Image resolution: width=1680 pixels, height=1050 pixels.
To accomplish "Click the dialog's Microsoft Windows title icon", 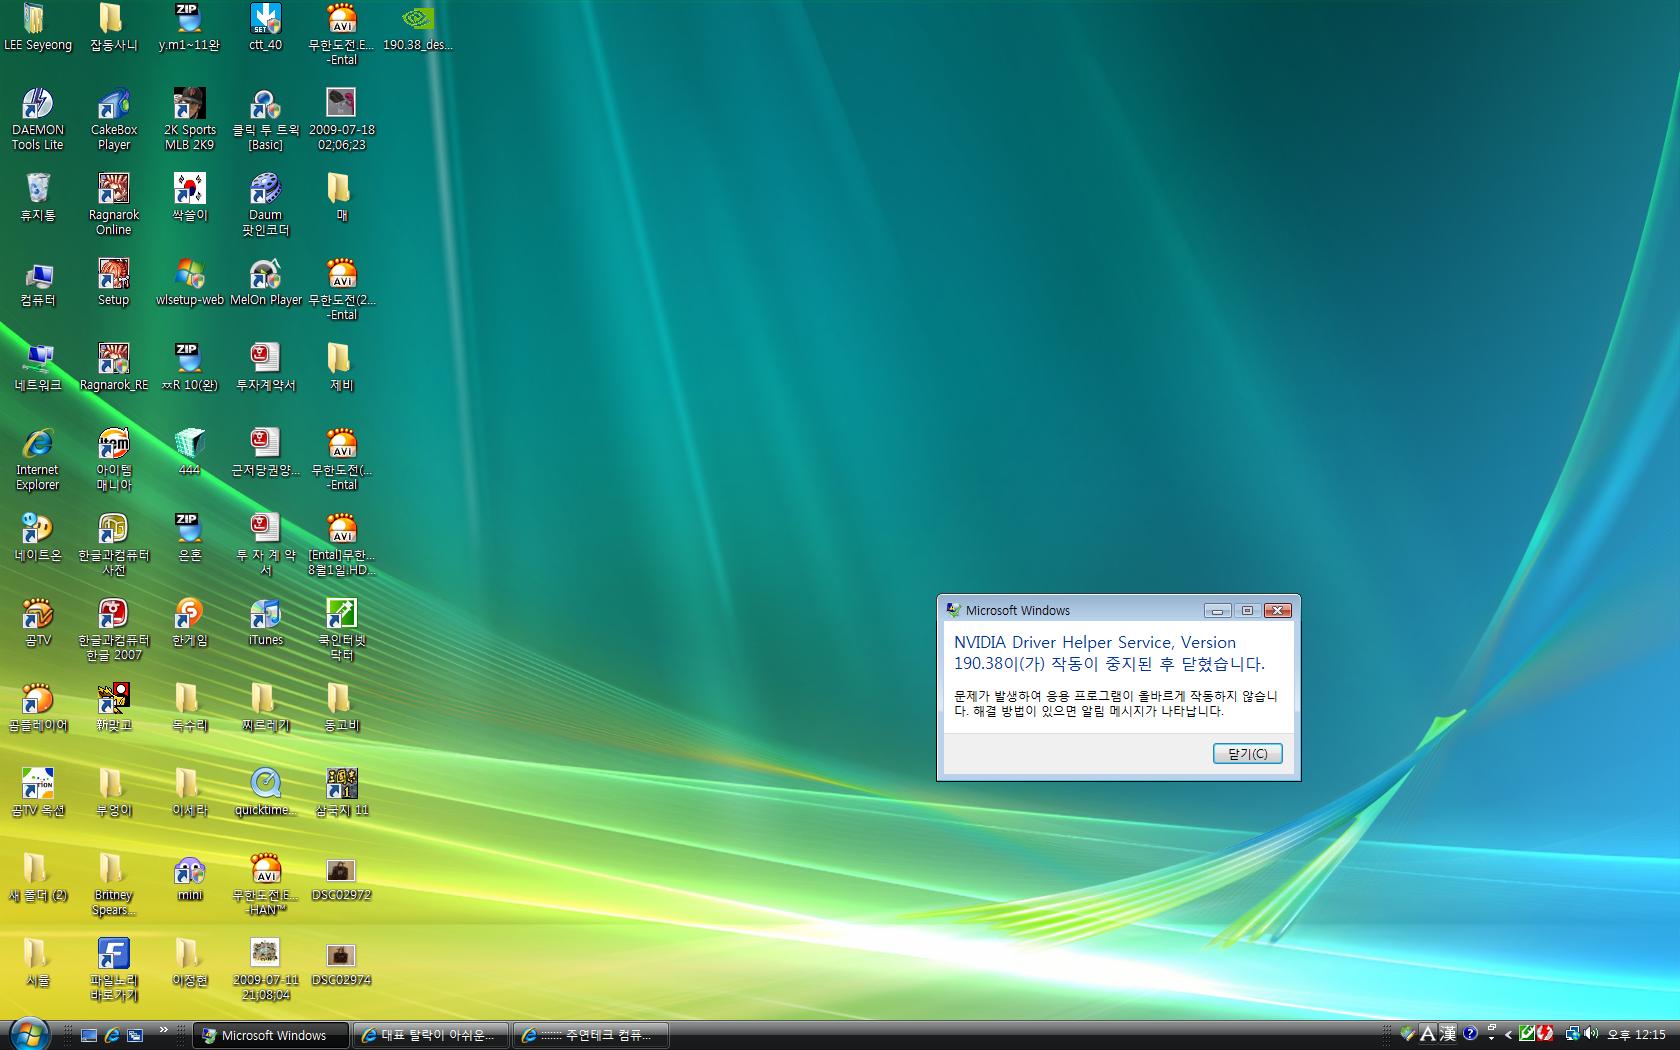I will coord(953,610).
